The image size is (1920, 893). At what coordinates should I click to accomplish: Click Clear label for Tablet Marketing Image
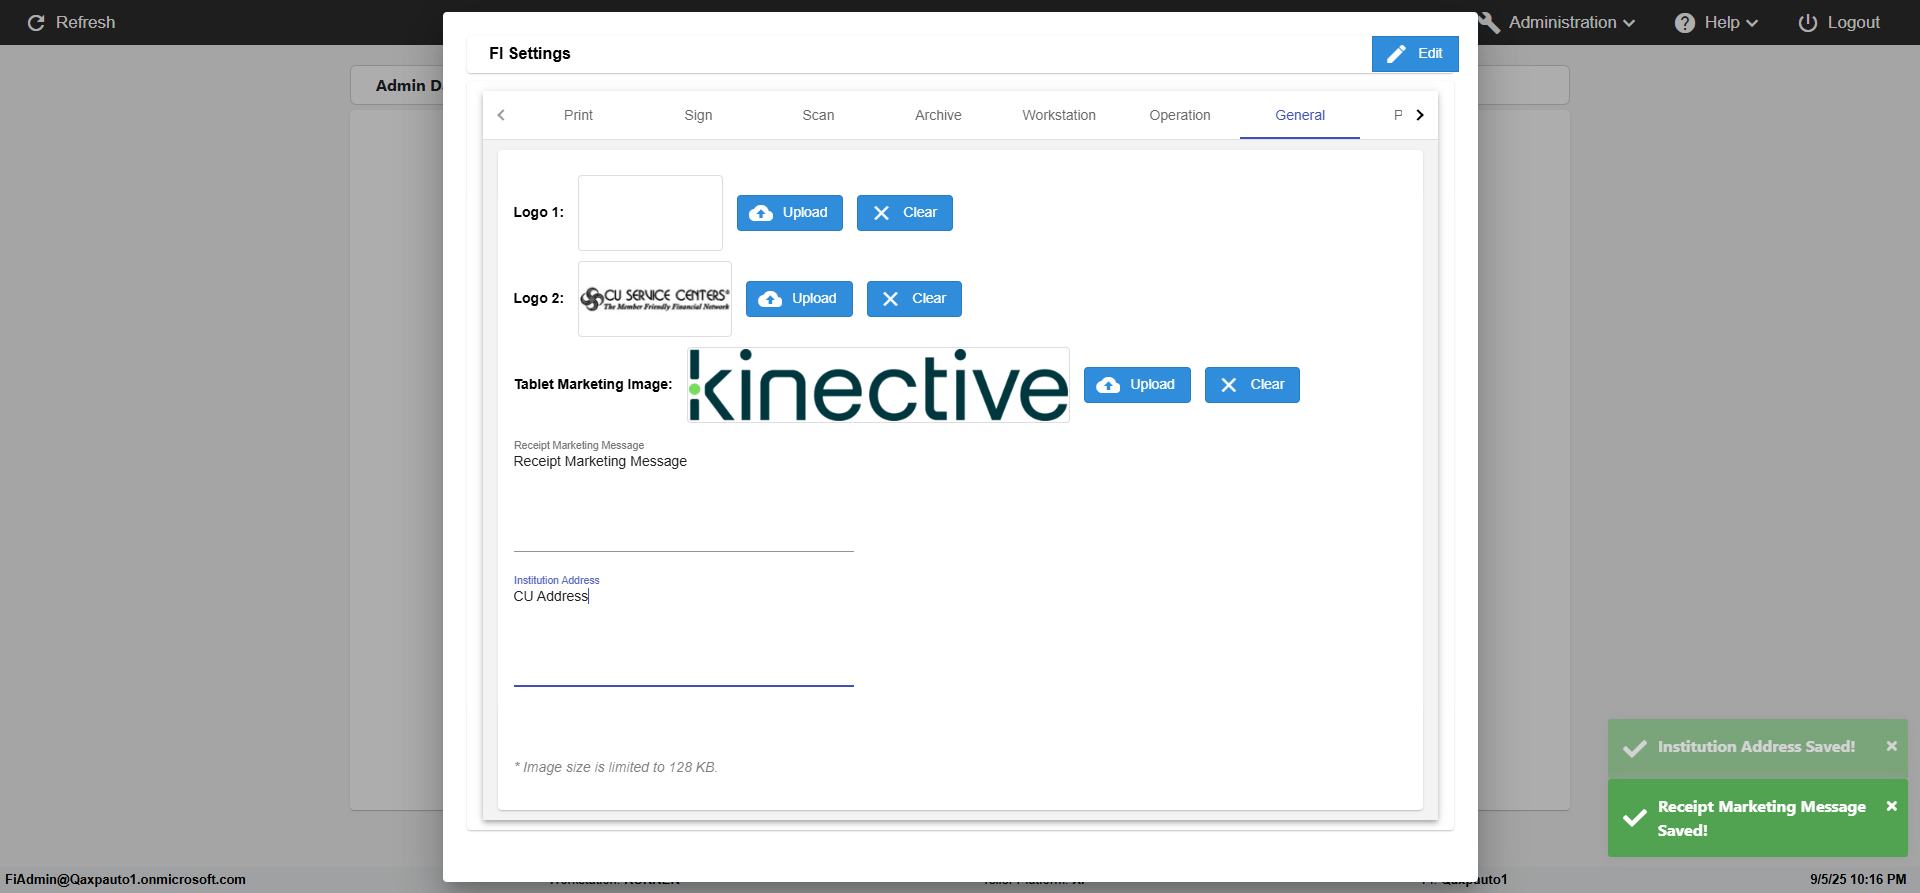(1267, 385)
